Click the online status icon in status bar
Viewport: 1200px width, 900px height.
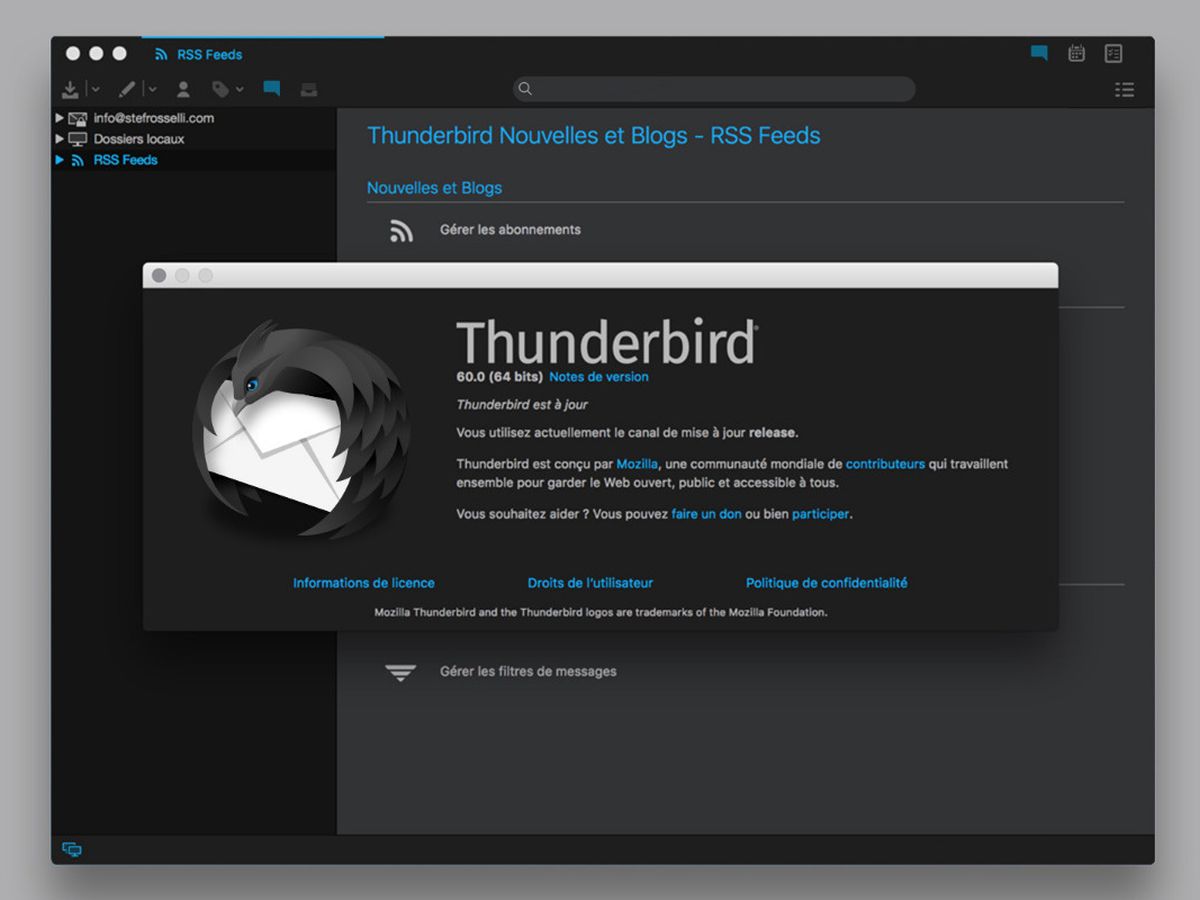click(72, 850)
